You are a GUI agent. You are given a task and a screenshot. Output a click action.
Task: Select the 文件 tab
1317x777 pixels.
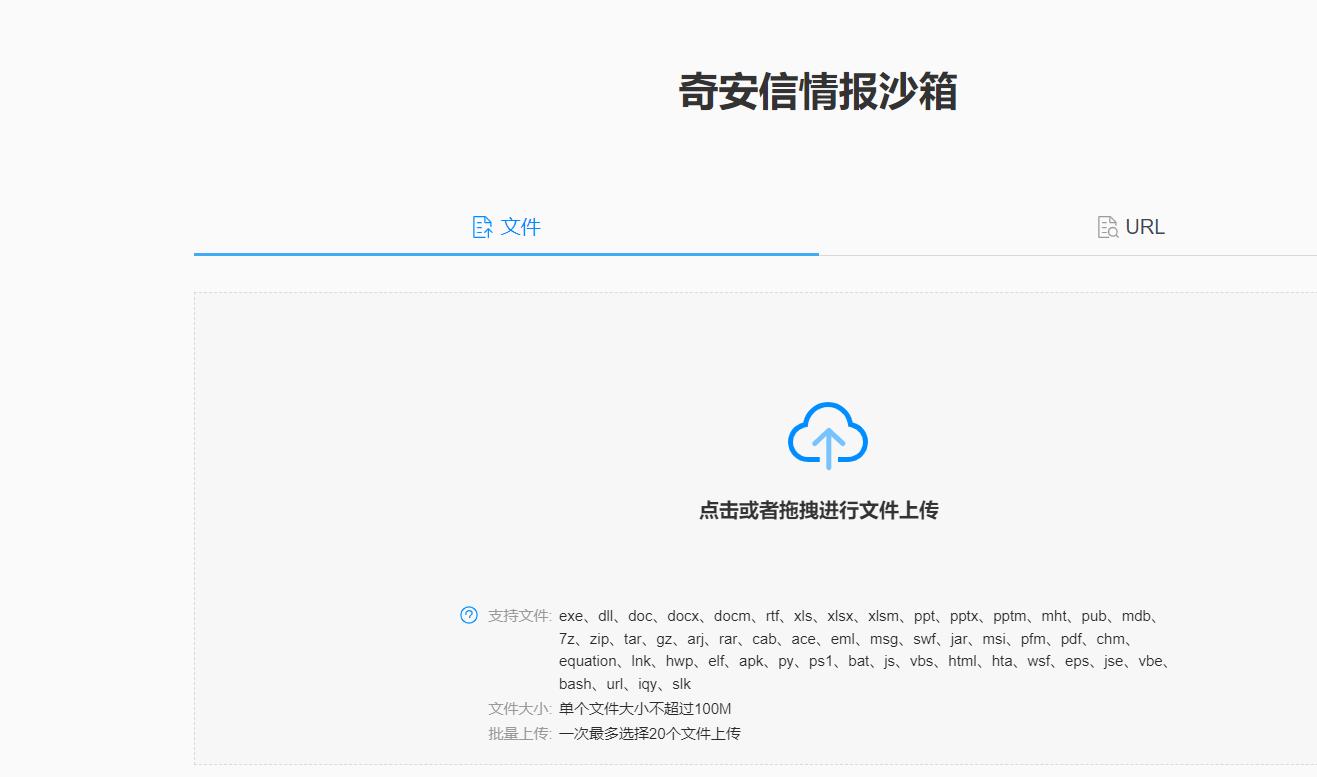(x=506, y=227)
